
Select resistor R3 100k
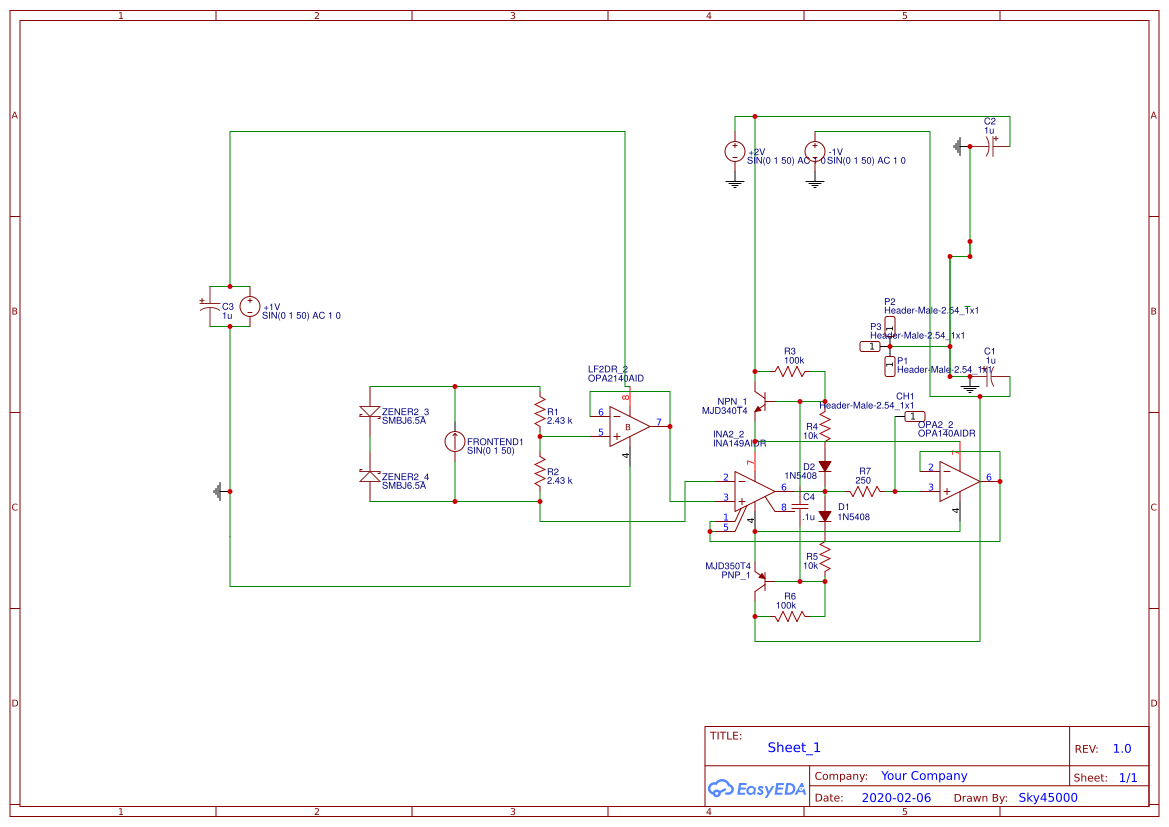(790, 371)
